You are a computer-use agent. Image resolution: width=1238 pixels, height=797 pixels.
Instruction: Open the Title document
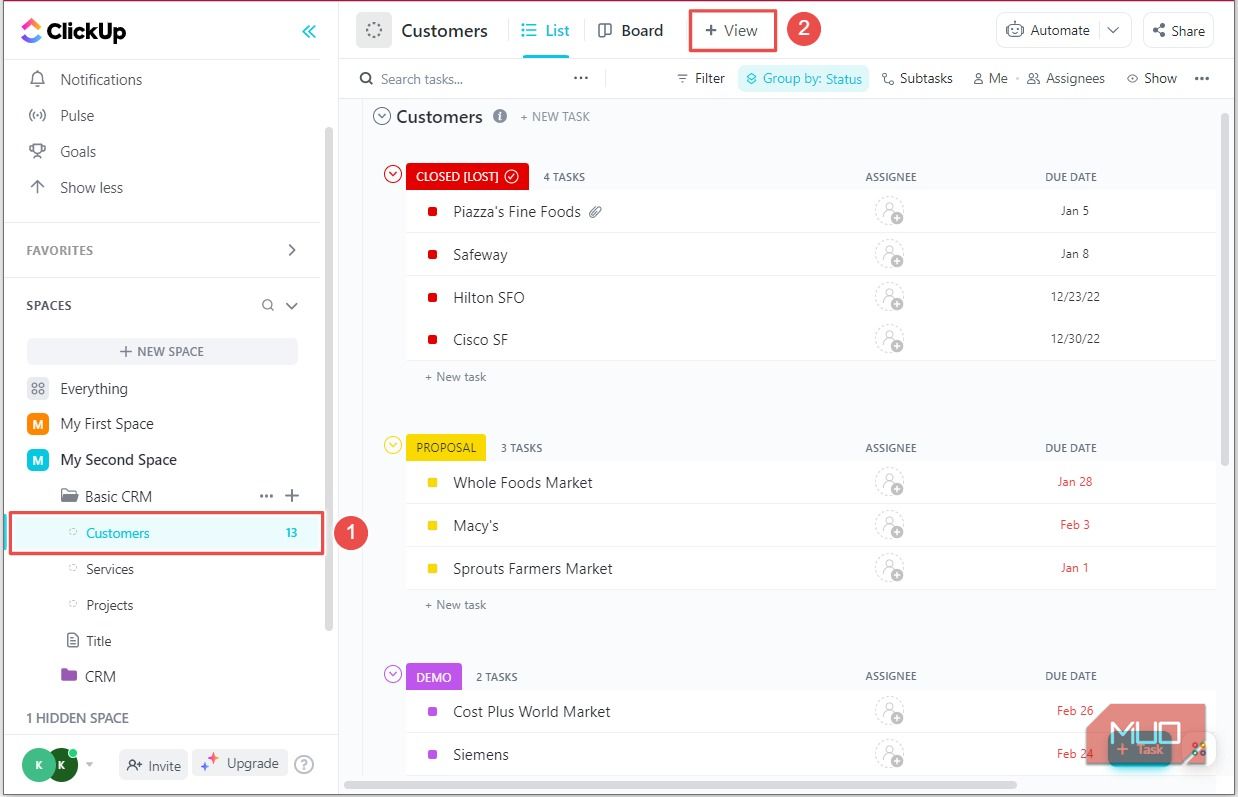tap(98, 641)
